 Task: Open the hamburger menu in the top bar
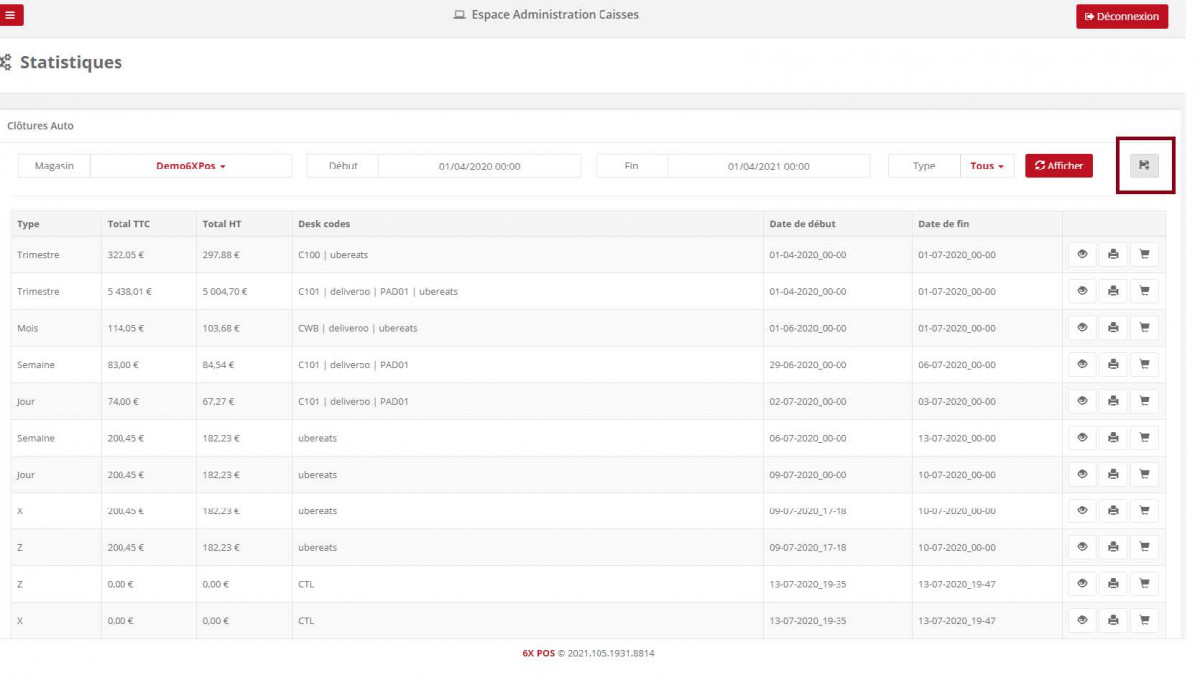point(11,15)
